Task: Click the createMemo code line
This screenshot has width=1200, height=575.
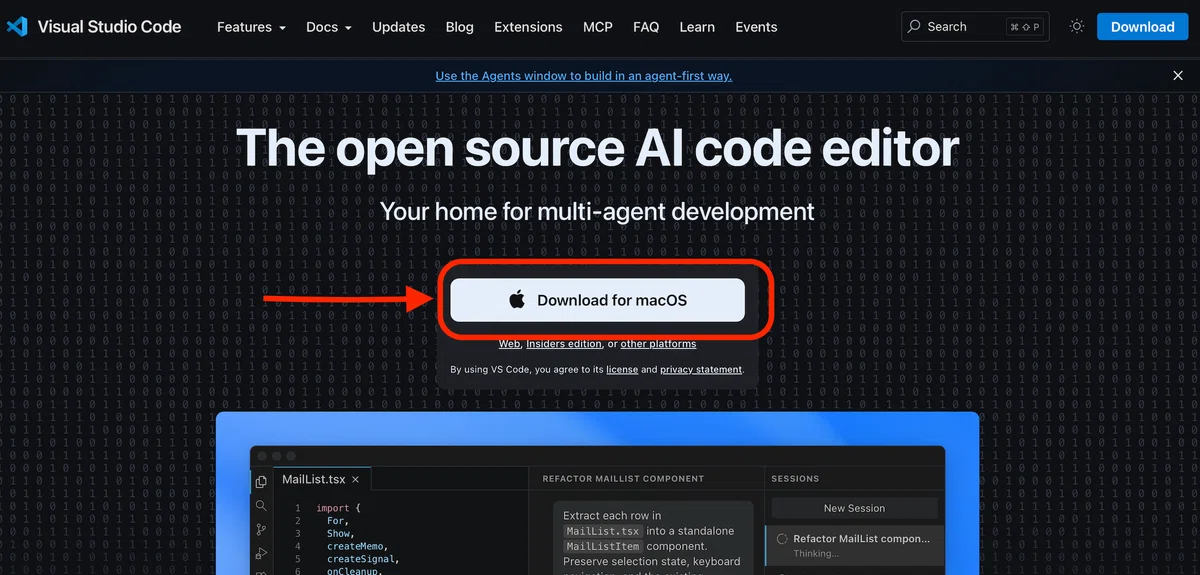Action: pyautogui.click(x=356, y=547)
